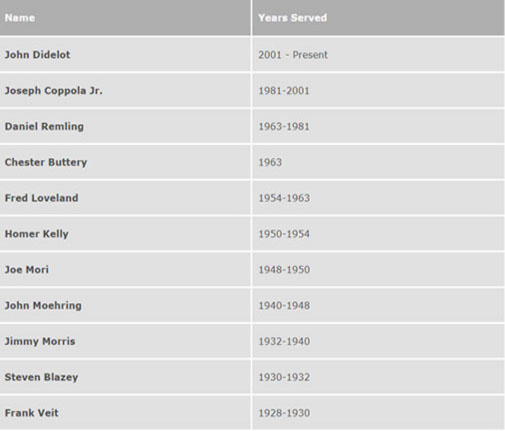Screen dimensions: 505x431
Task: Select the John Didelot name cell
Action: pyautogui.click(x=125, y=54)
